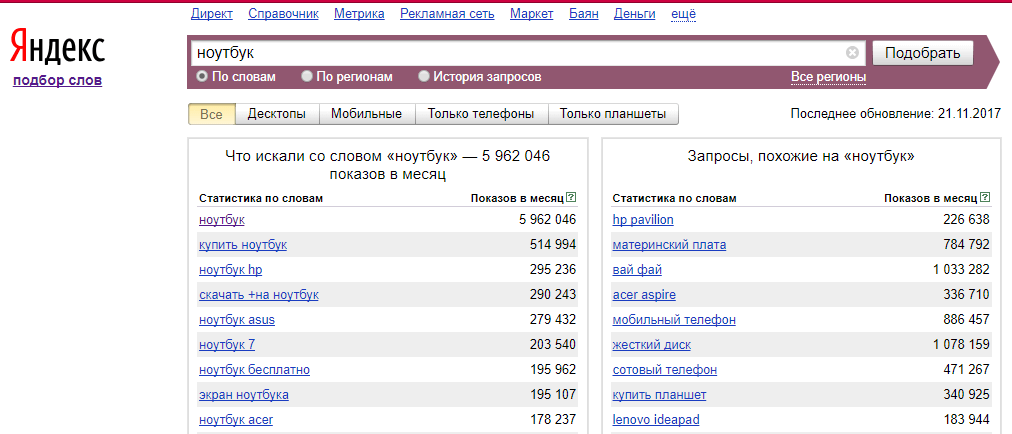
Task: Open the купить ноутбук keyword link
Action: pyautogui.click(x=243, y=245)
